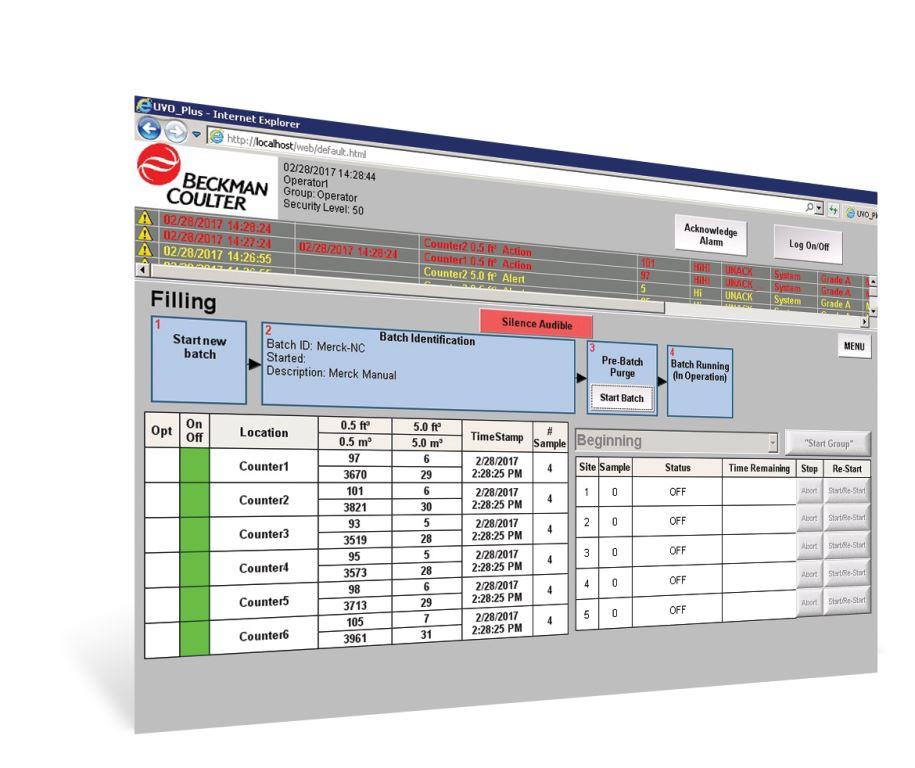Toggle the green On/Off cell for Counter5
915x768 pixels.
(194, 604)
